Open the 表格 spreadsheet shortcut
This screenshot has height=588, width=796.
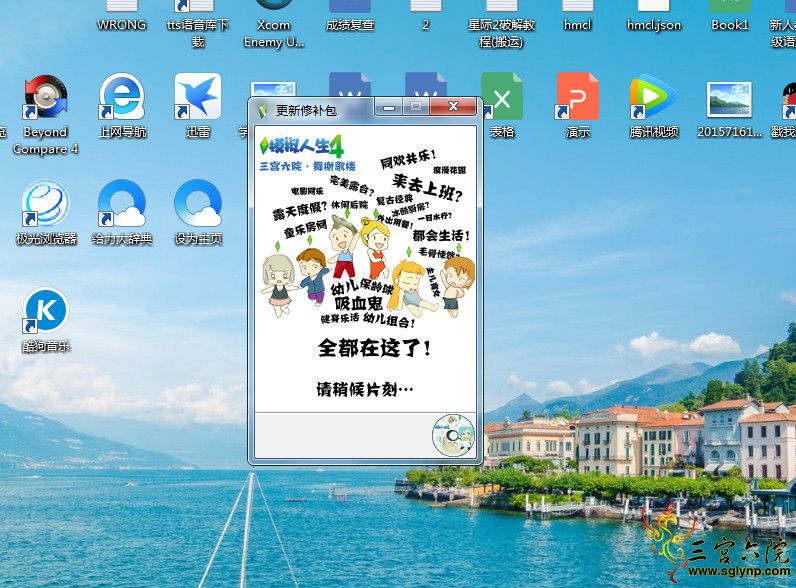502,106
